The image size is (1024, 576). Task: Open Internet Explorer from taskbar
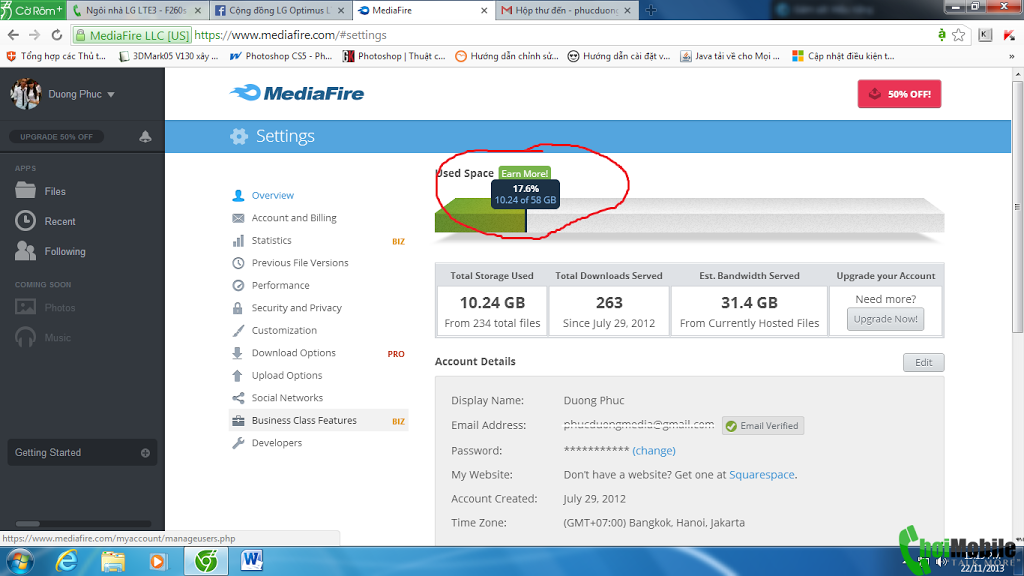point(67,562)
